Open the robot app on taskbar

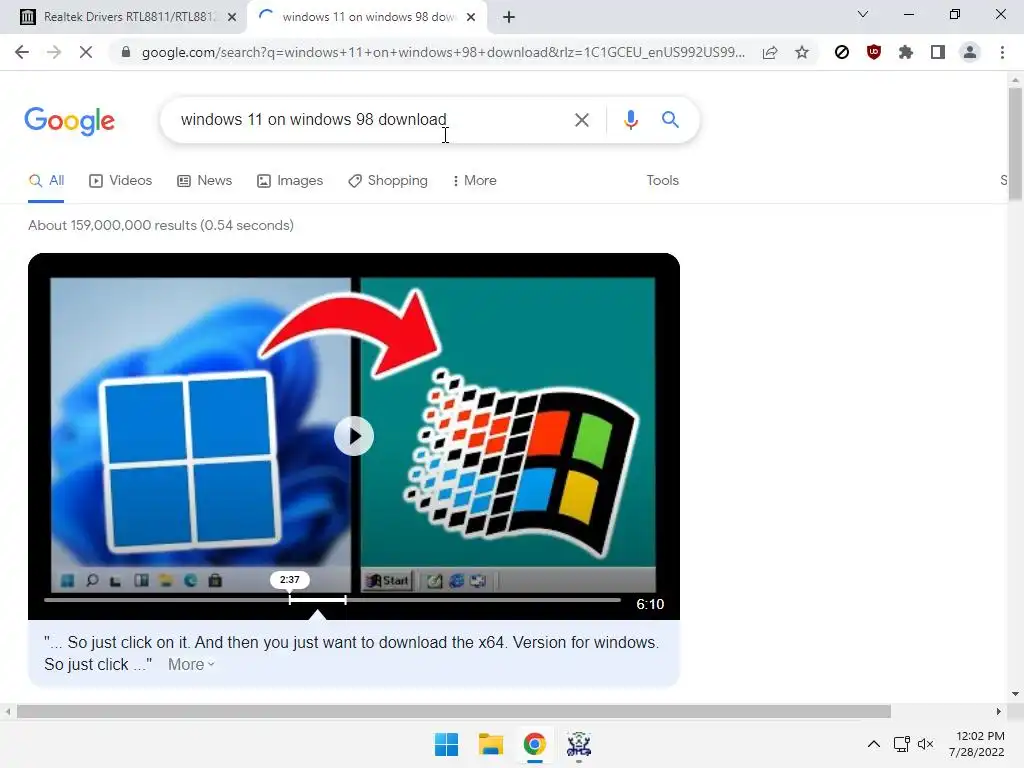[x=579, y=744]
